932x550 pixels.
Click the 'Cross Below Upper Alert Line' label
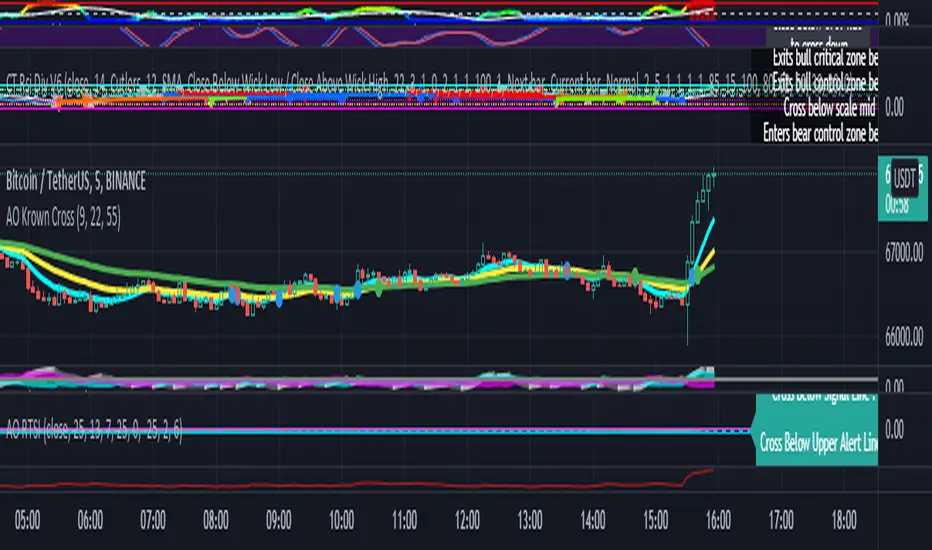coord(818,442)
